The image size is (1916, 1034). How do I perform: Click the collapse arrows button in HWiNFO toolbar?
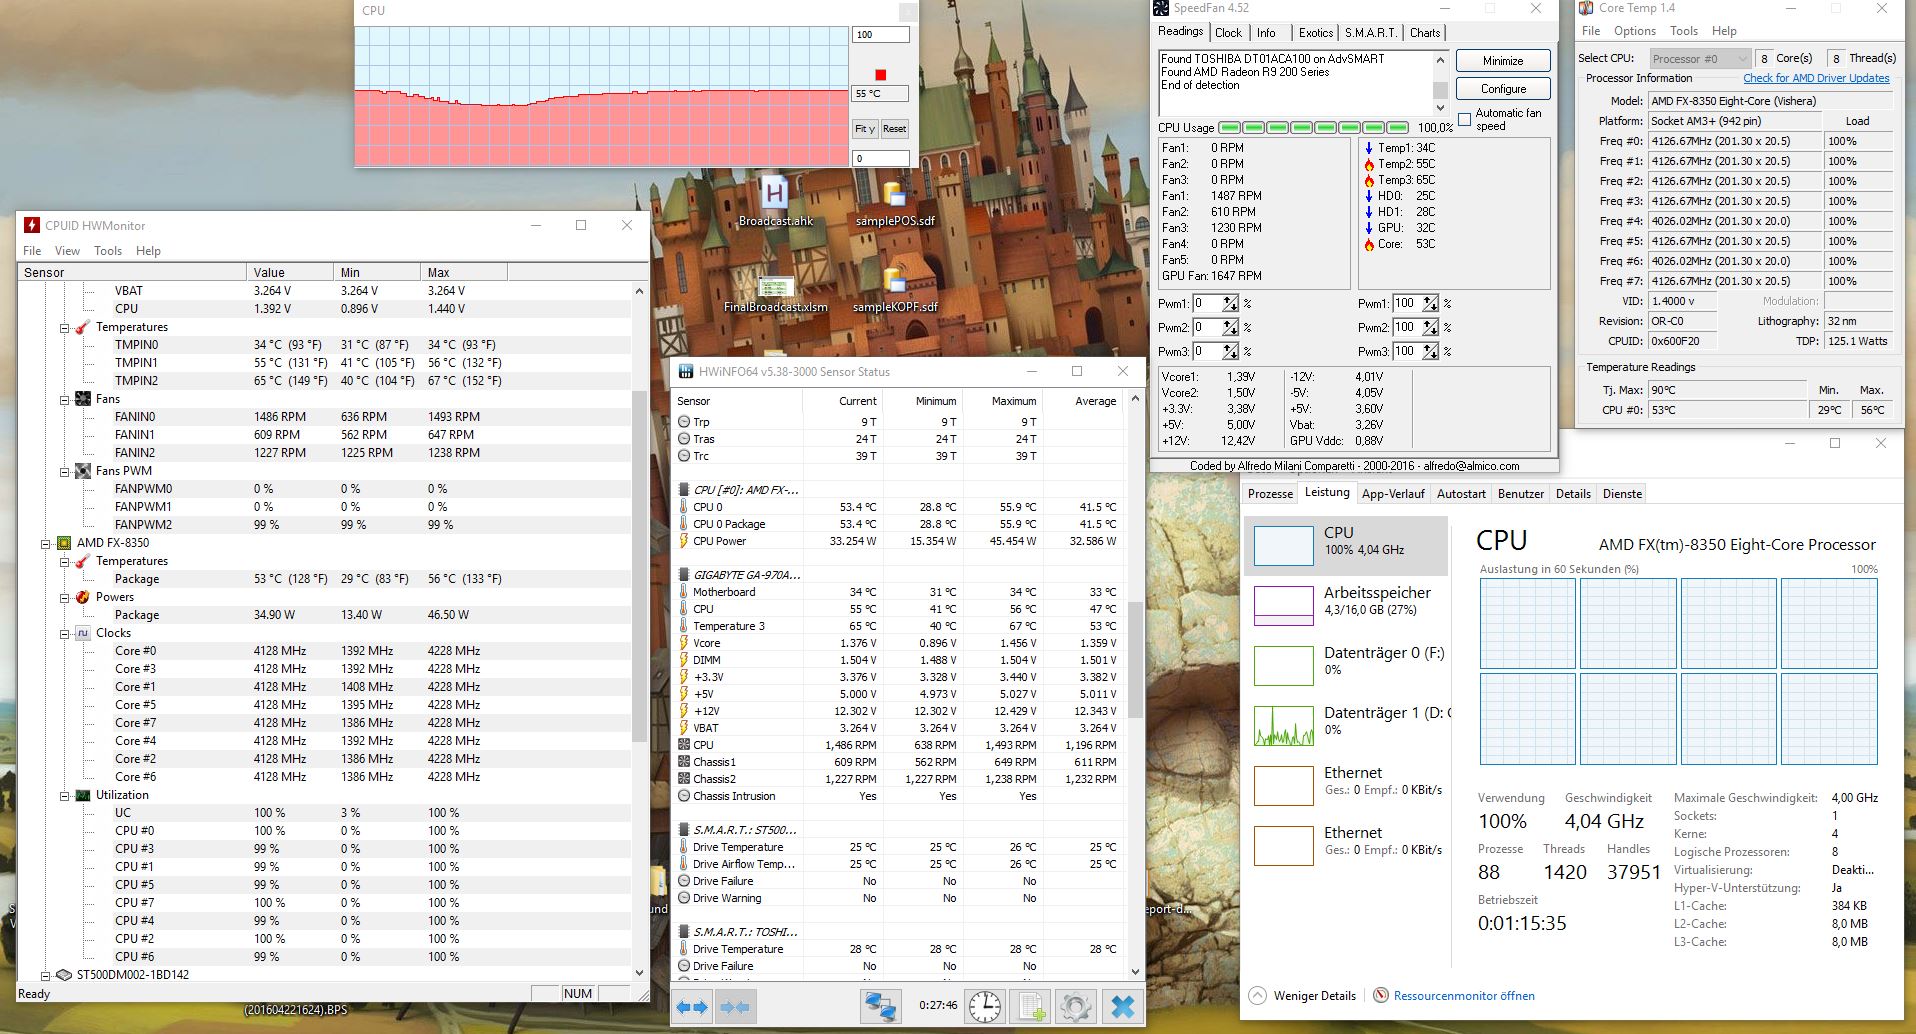point(735,1007)
